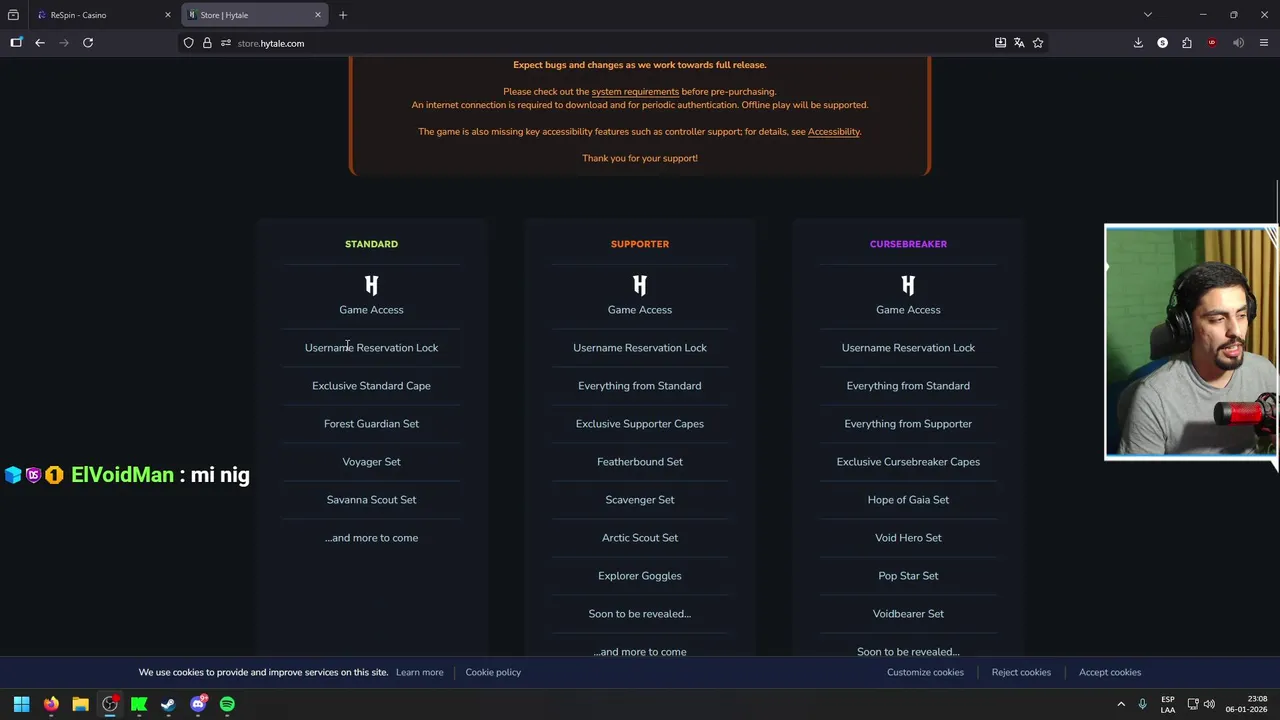
Task: Click the Hytale logo under CURSEBREAKER
Action: [908, 286]
